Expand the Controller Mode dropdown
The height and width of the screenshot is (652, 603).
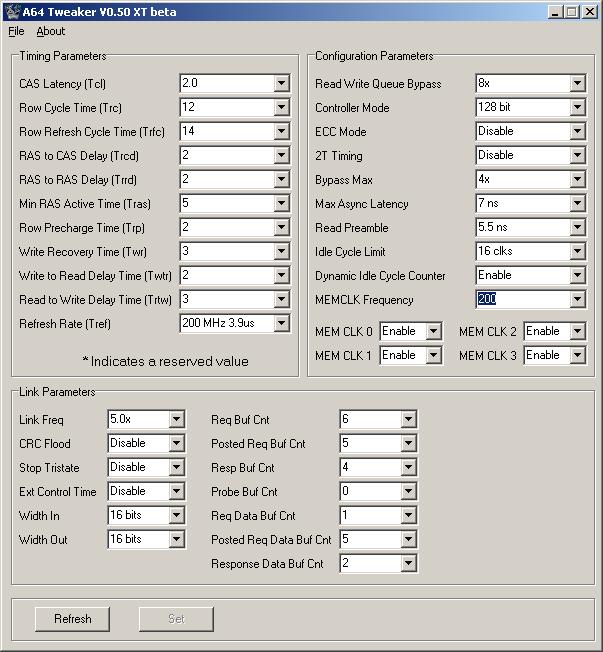point(577,108)
